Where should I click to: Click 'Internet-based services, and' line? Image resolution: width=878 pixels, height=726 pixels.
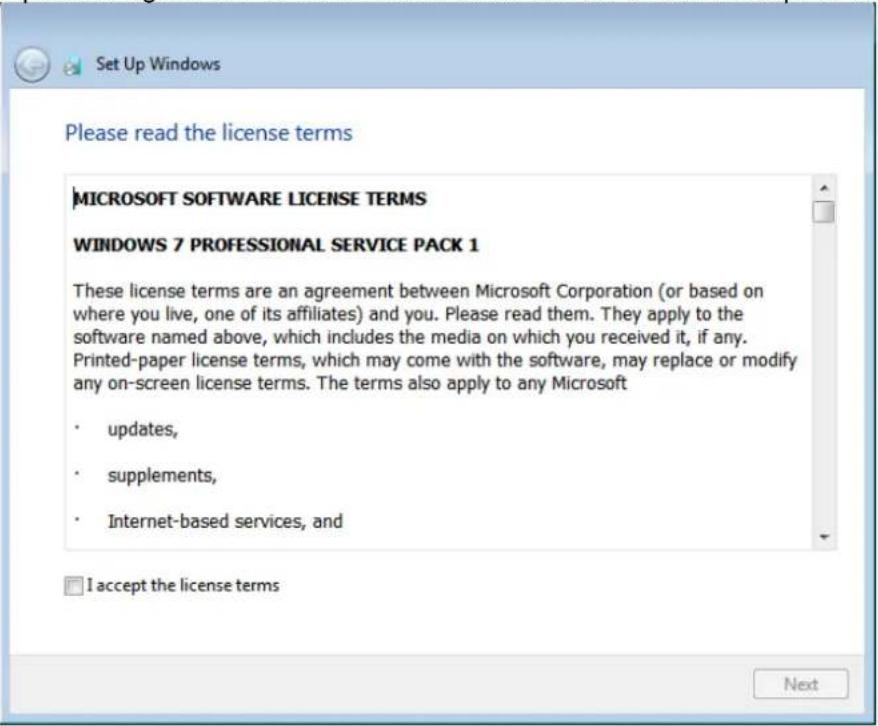[225, 521]
